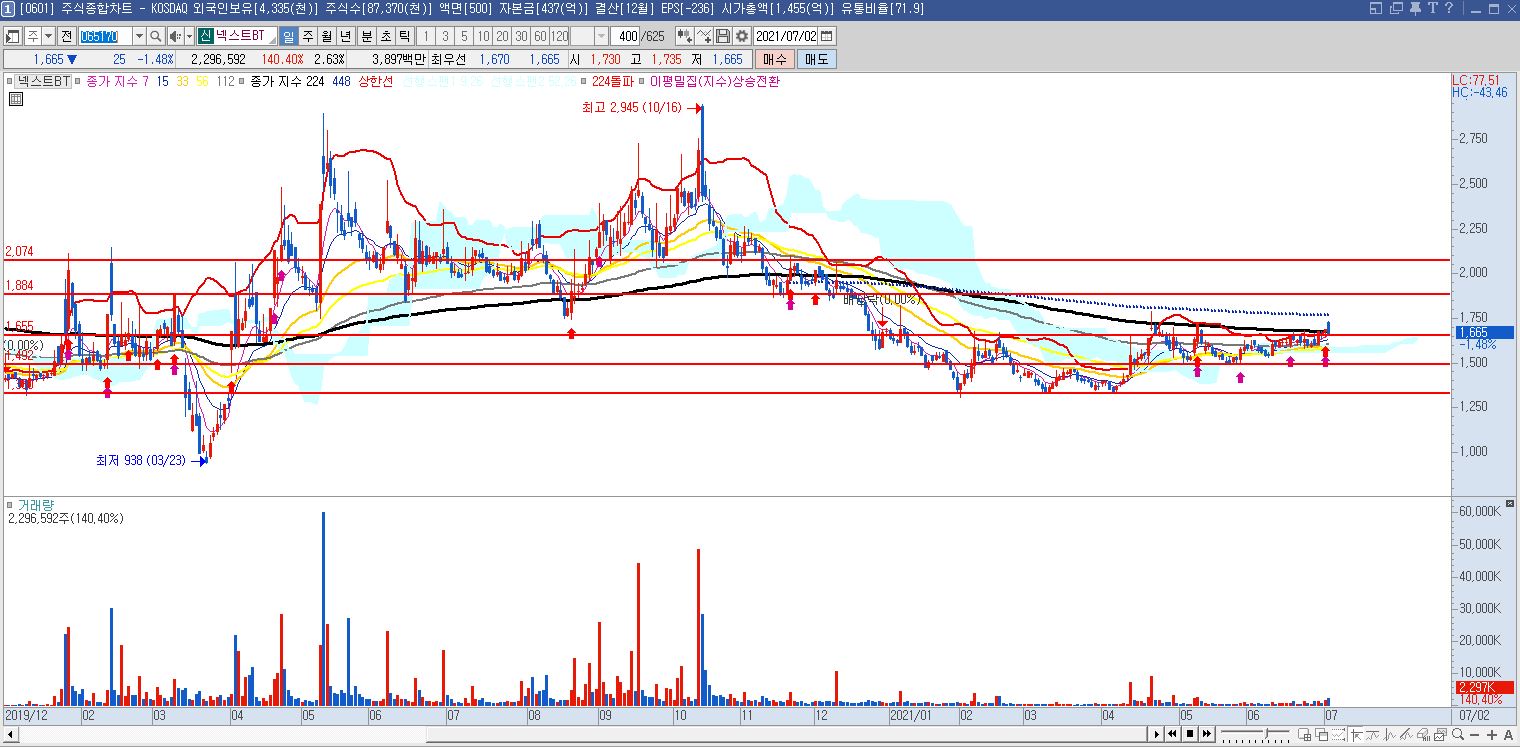Click the 넥스트BT legend label button
The image size is (1520, 747).
[43, 82]
